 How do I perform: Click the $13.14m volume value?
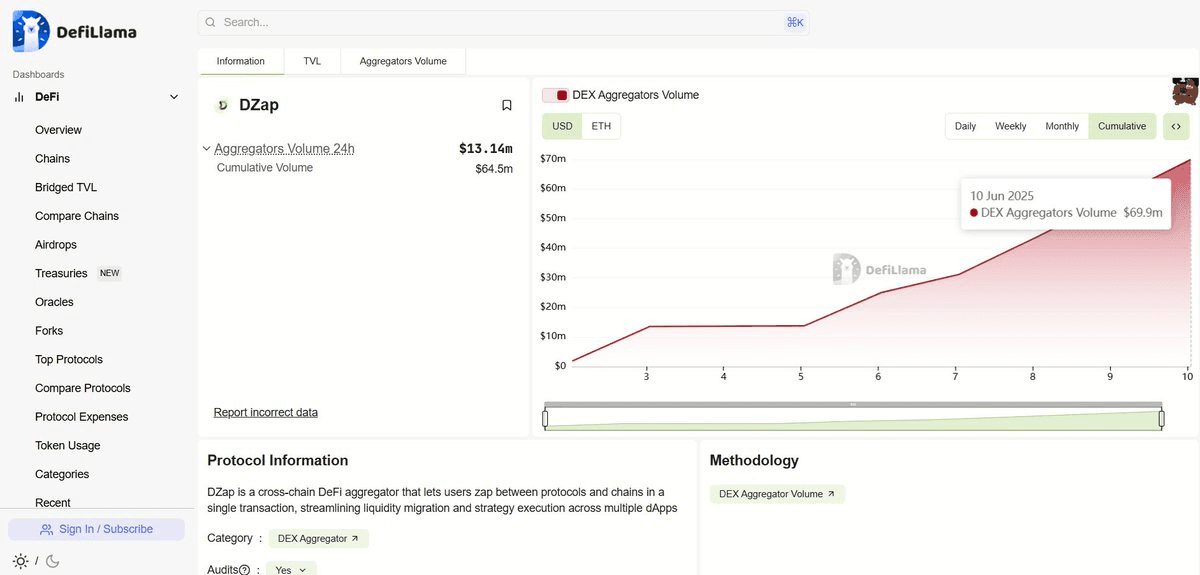[x=486, y=149]
